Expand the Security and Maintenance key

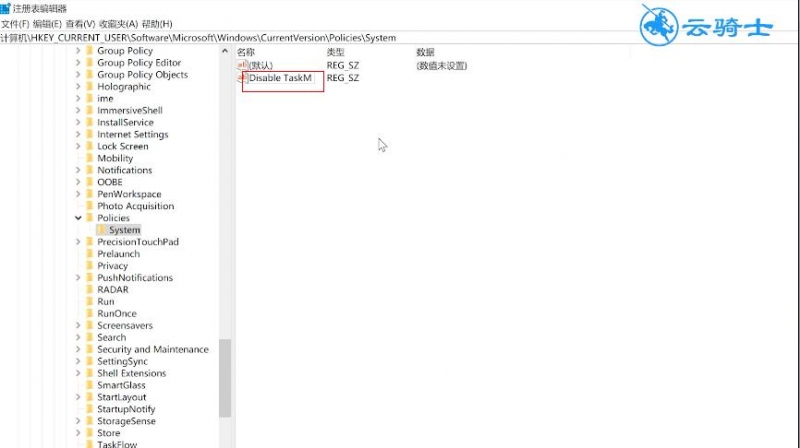78,349
